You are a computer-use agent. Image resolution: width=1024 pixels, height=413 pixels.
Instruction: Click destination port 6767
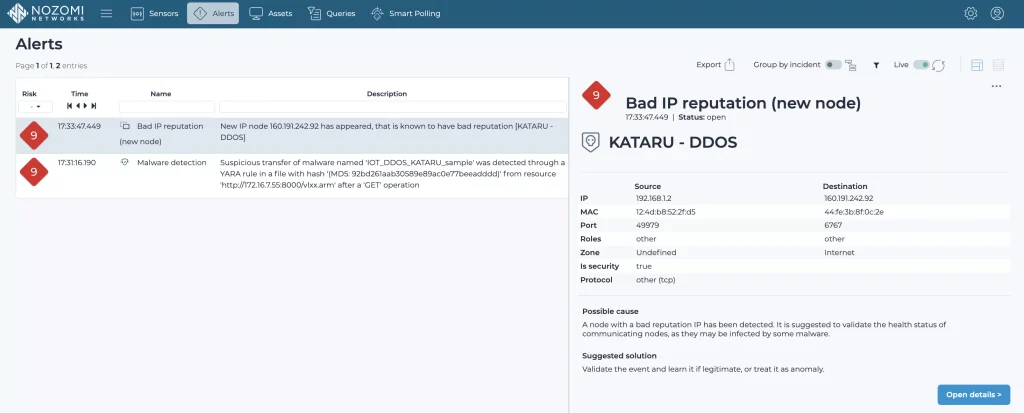[833, 225]
